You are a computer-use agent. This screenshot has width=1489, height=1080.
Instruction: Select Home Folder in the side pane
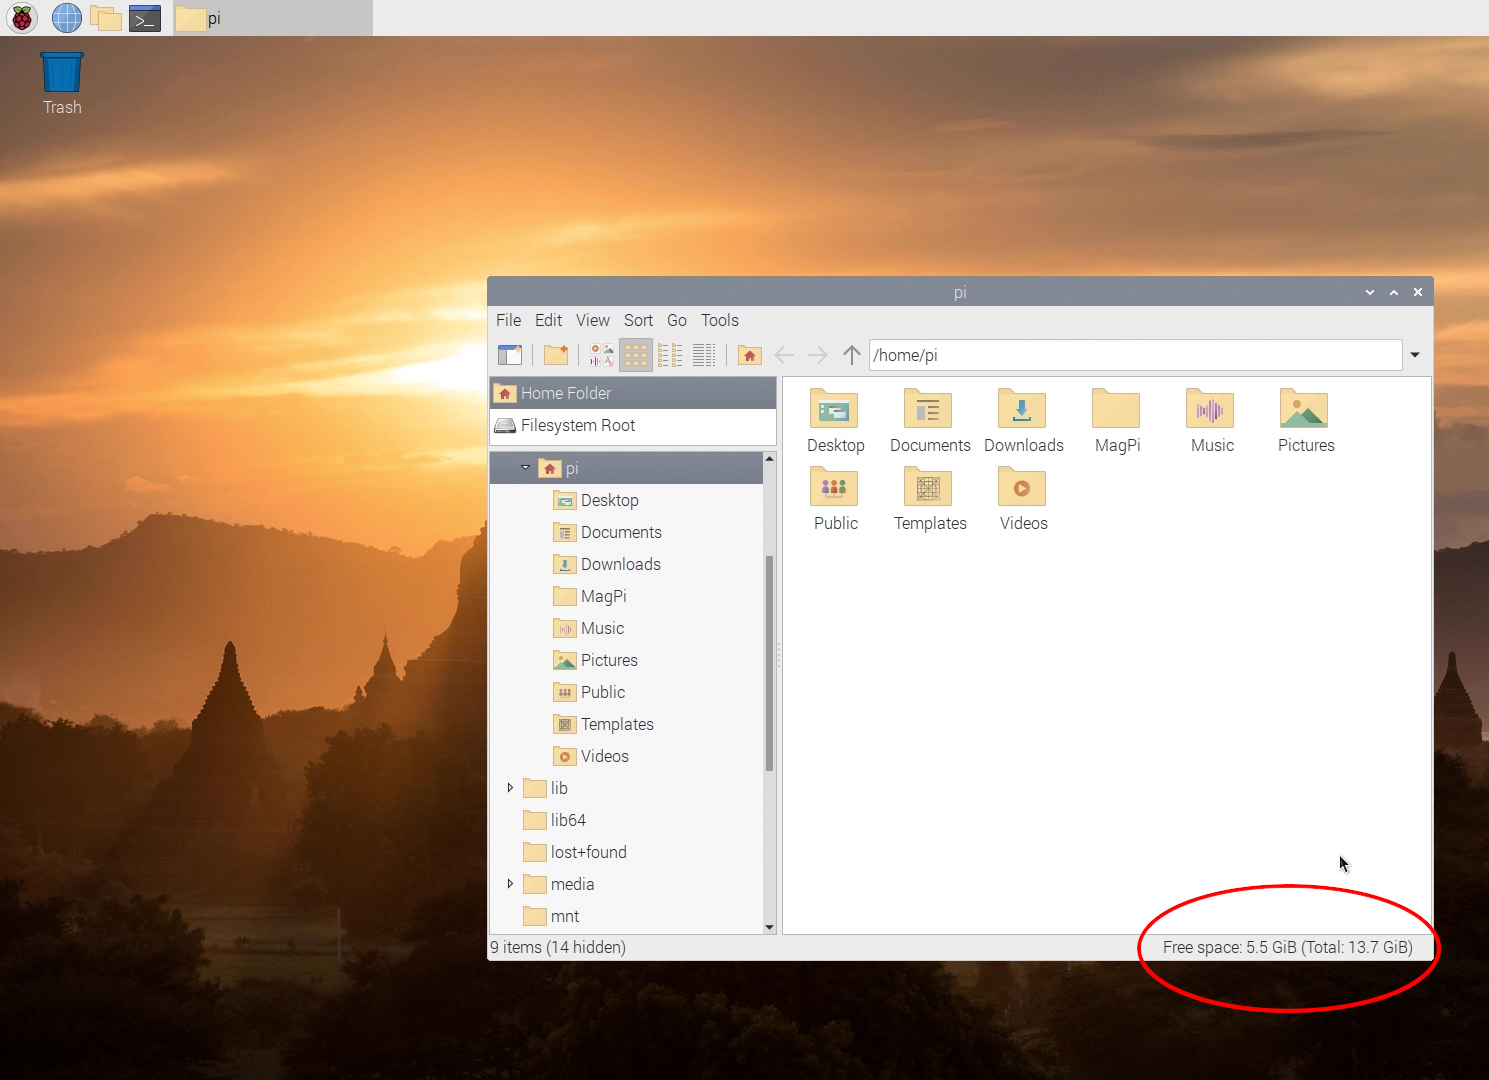click(565, 393)
